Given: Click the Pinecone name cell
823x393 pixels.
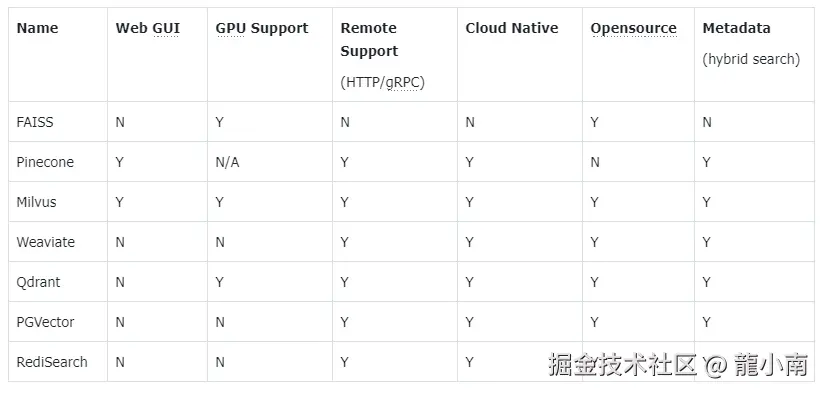Looking at the screenshot, I should click(x=45, y=162).
